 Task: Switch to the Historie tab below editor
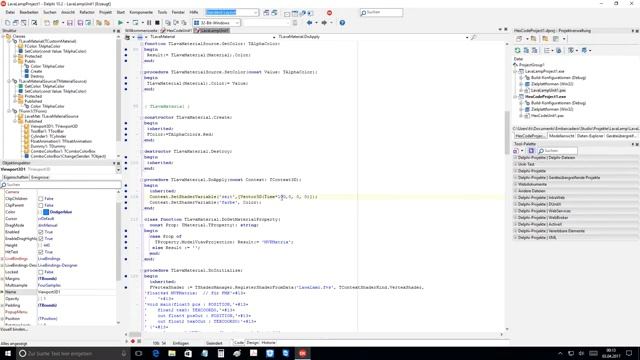[x=268, y=343]
